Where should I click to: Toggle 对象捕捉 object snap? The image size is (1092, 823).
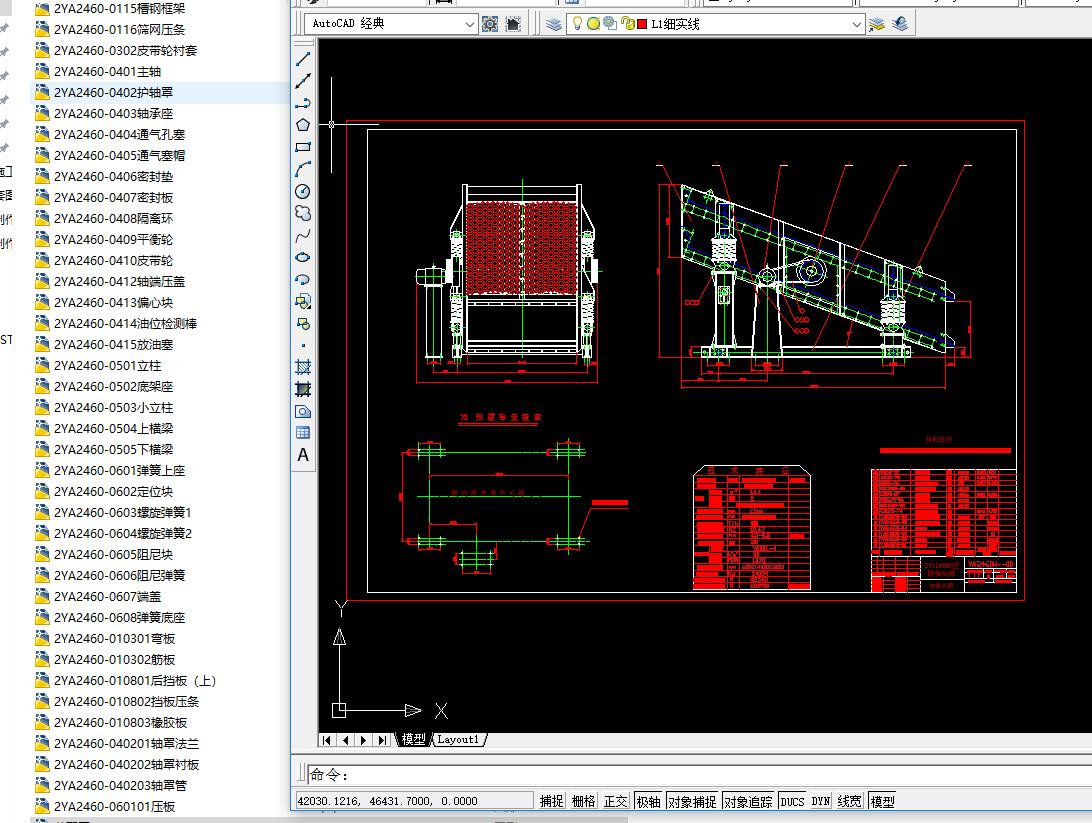click(692, 801)
